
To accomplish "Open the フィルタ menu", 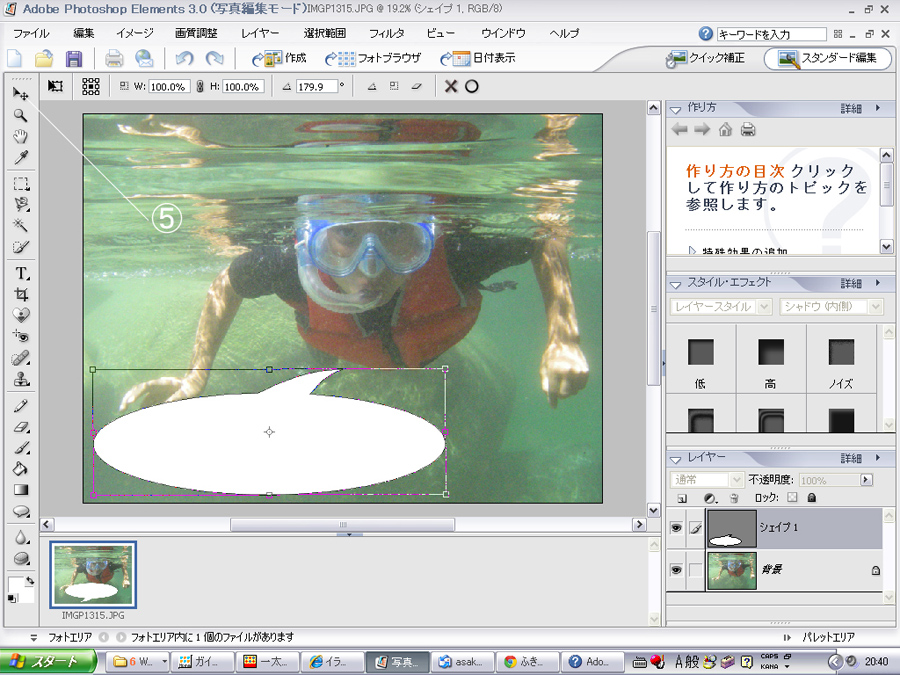I will (x=386, y=33).
